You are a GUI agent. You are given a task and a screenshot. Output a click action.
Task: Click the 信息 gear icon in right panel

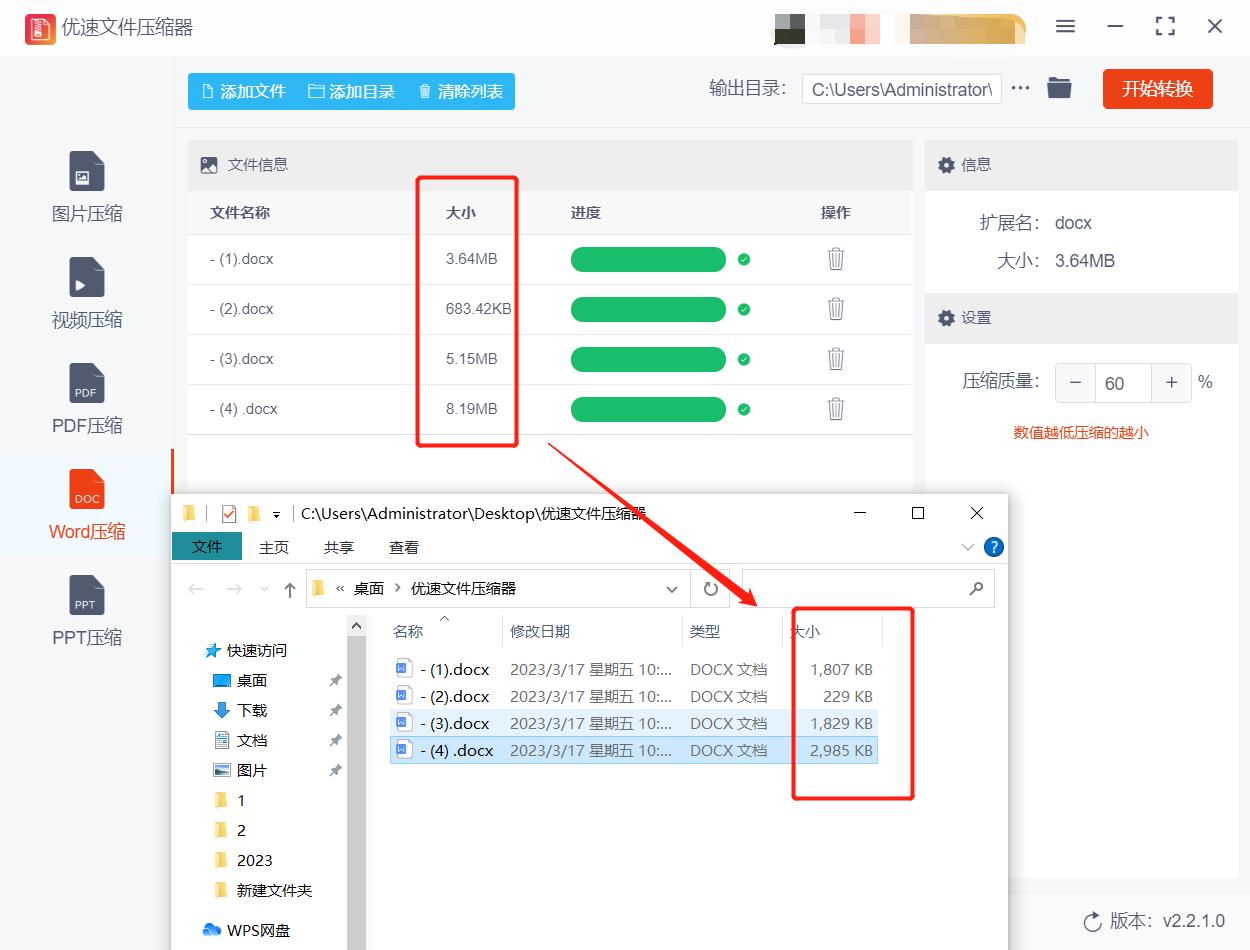coord(946,165)
